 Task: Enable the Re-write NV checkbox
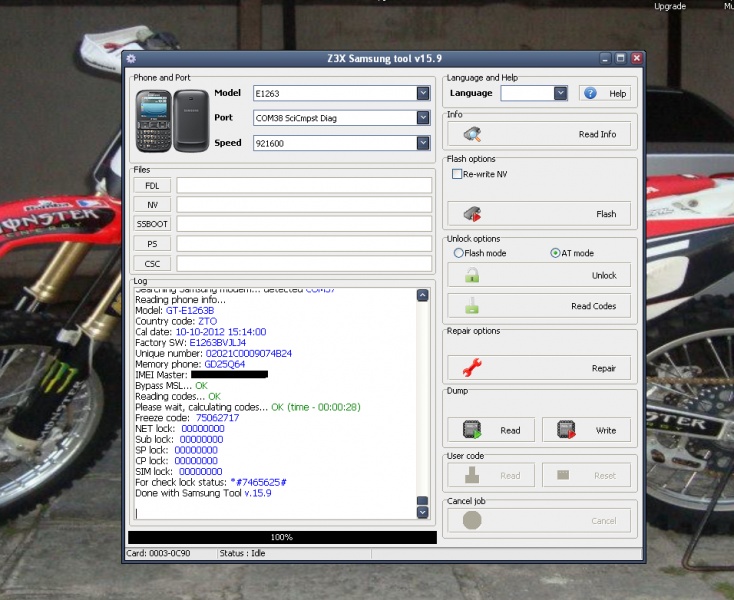pos(457,174)
